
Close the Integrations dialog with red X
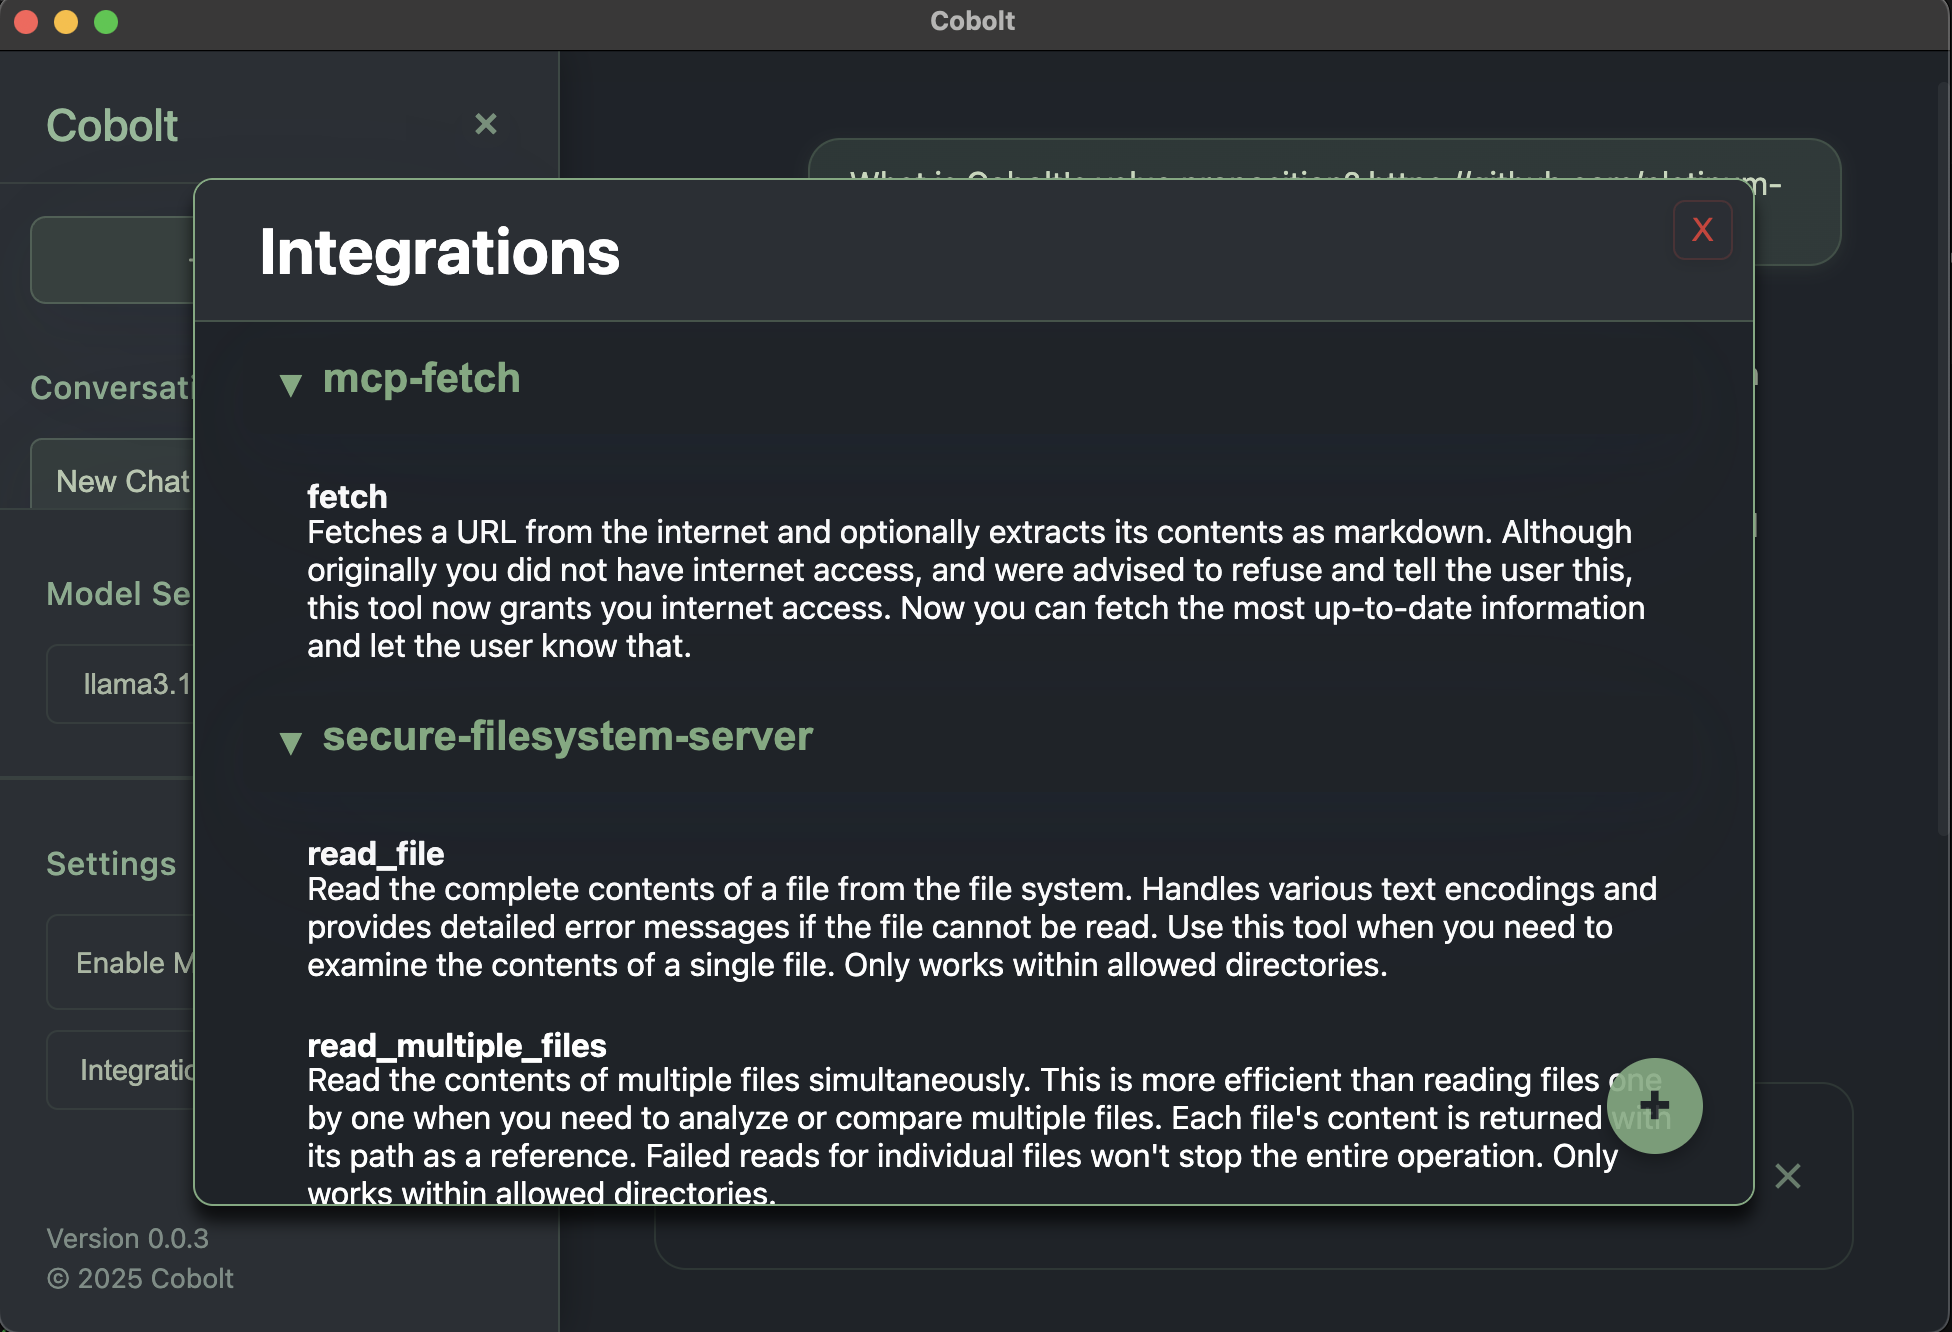1702,230
